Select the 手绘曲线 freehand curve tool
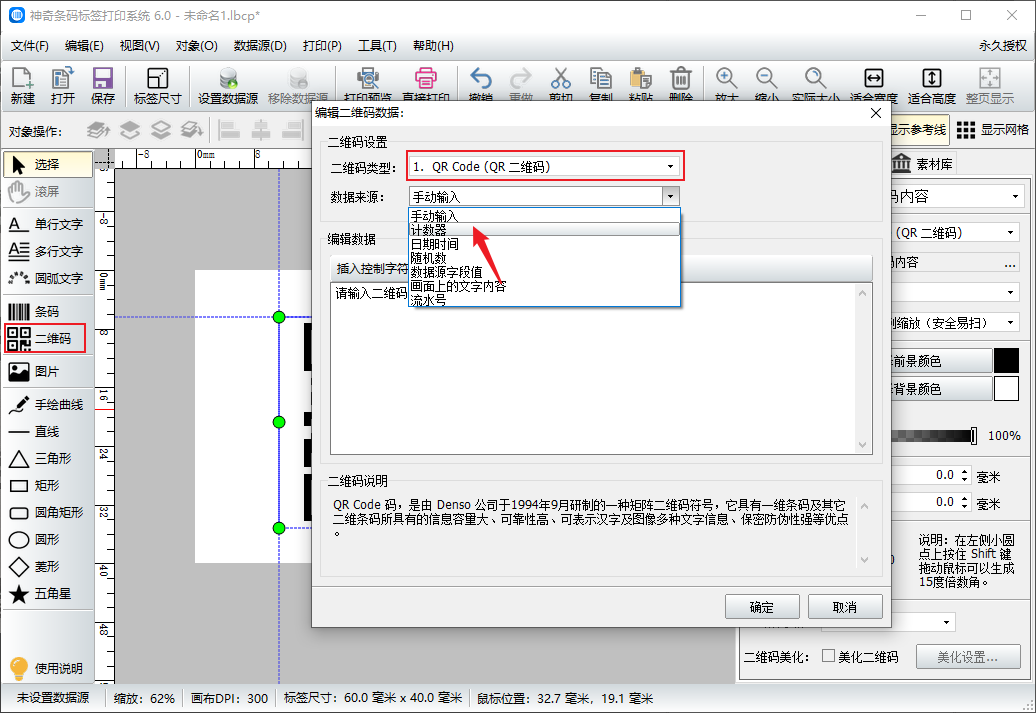 click(x=48, y=404)
